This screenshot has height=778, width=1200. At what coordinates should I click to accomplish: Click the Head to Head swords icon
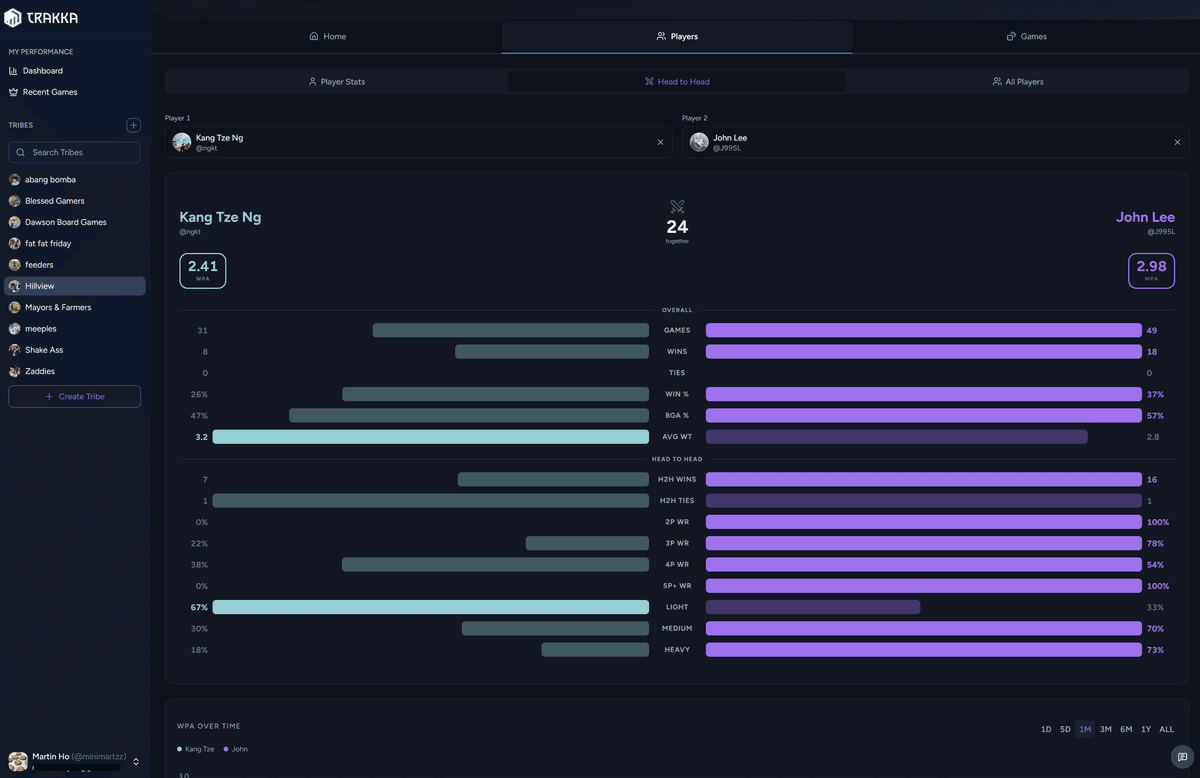[x=649, y=81]
